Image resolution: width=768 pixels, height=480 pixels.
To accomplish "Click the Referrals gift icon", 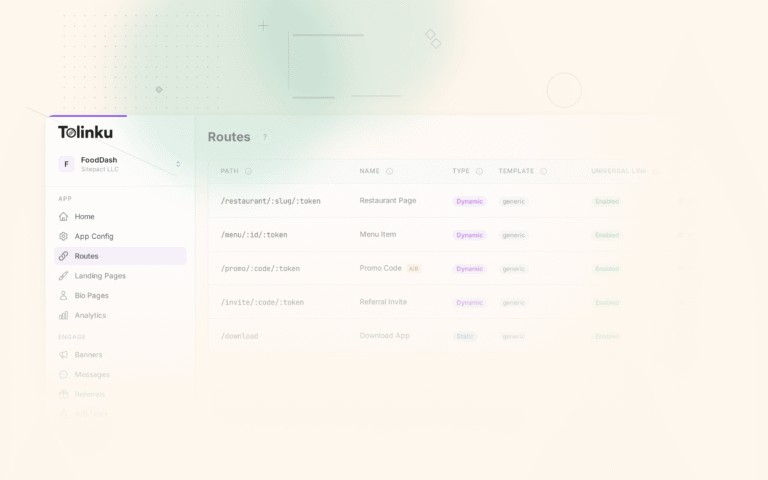I will [63, 394].
